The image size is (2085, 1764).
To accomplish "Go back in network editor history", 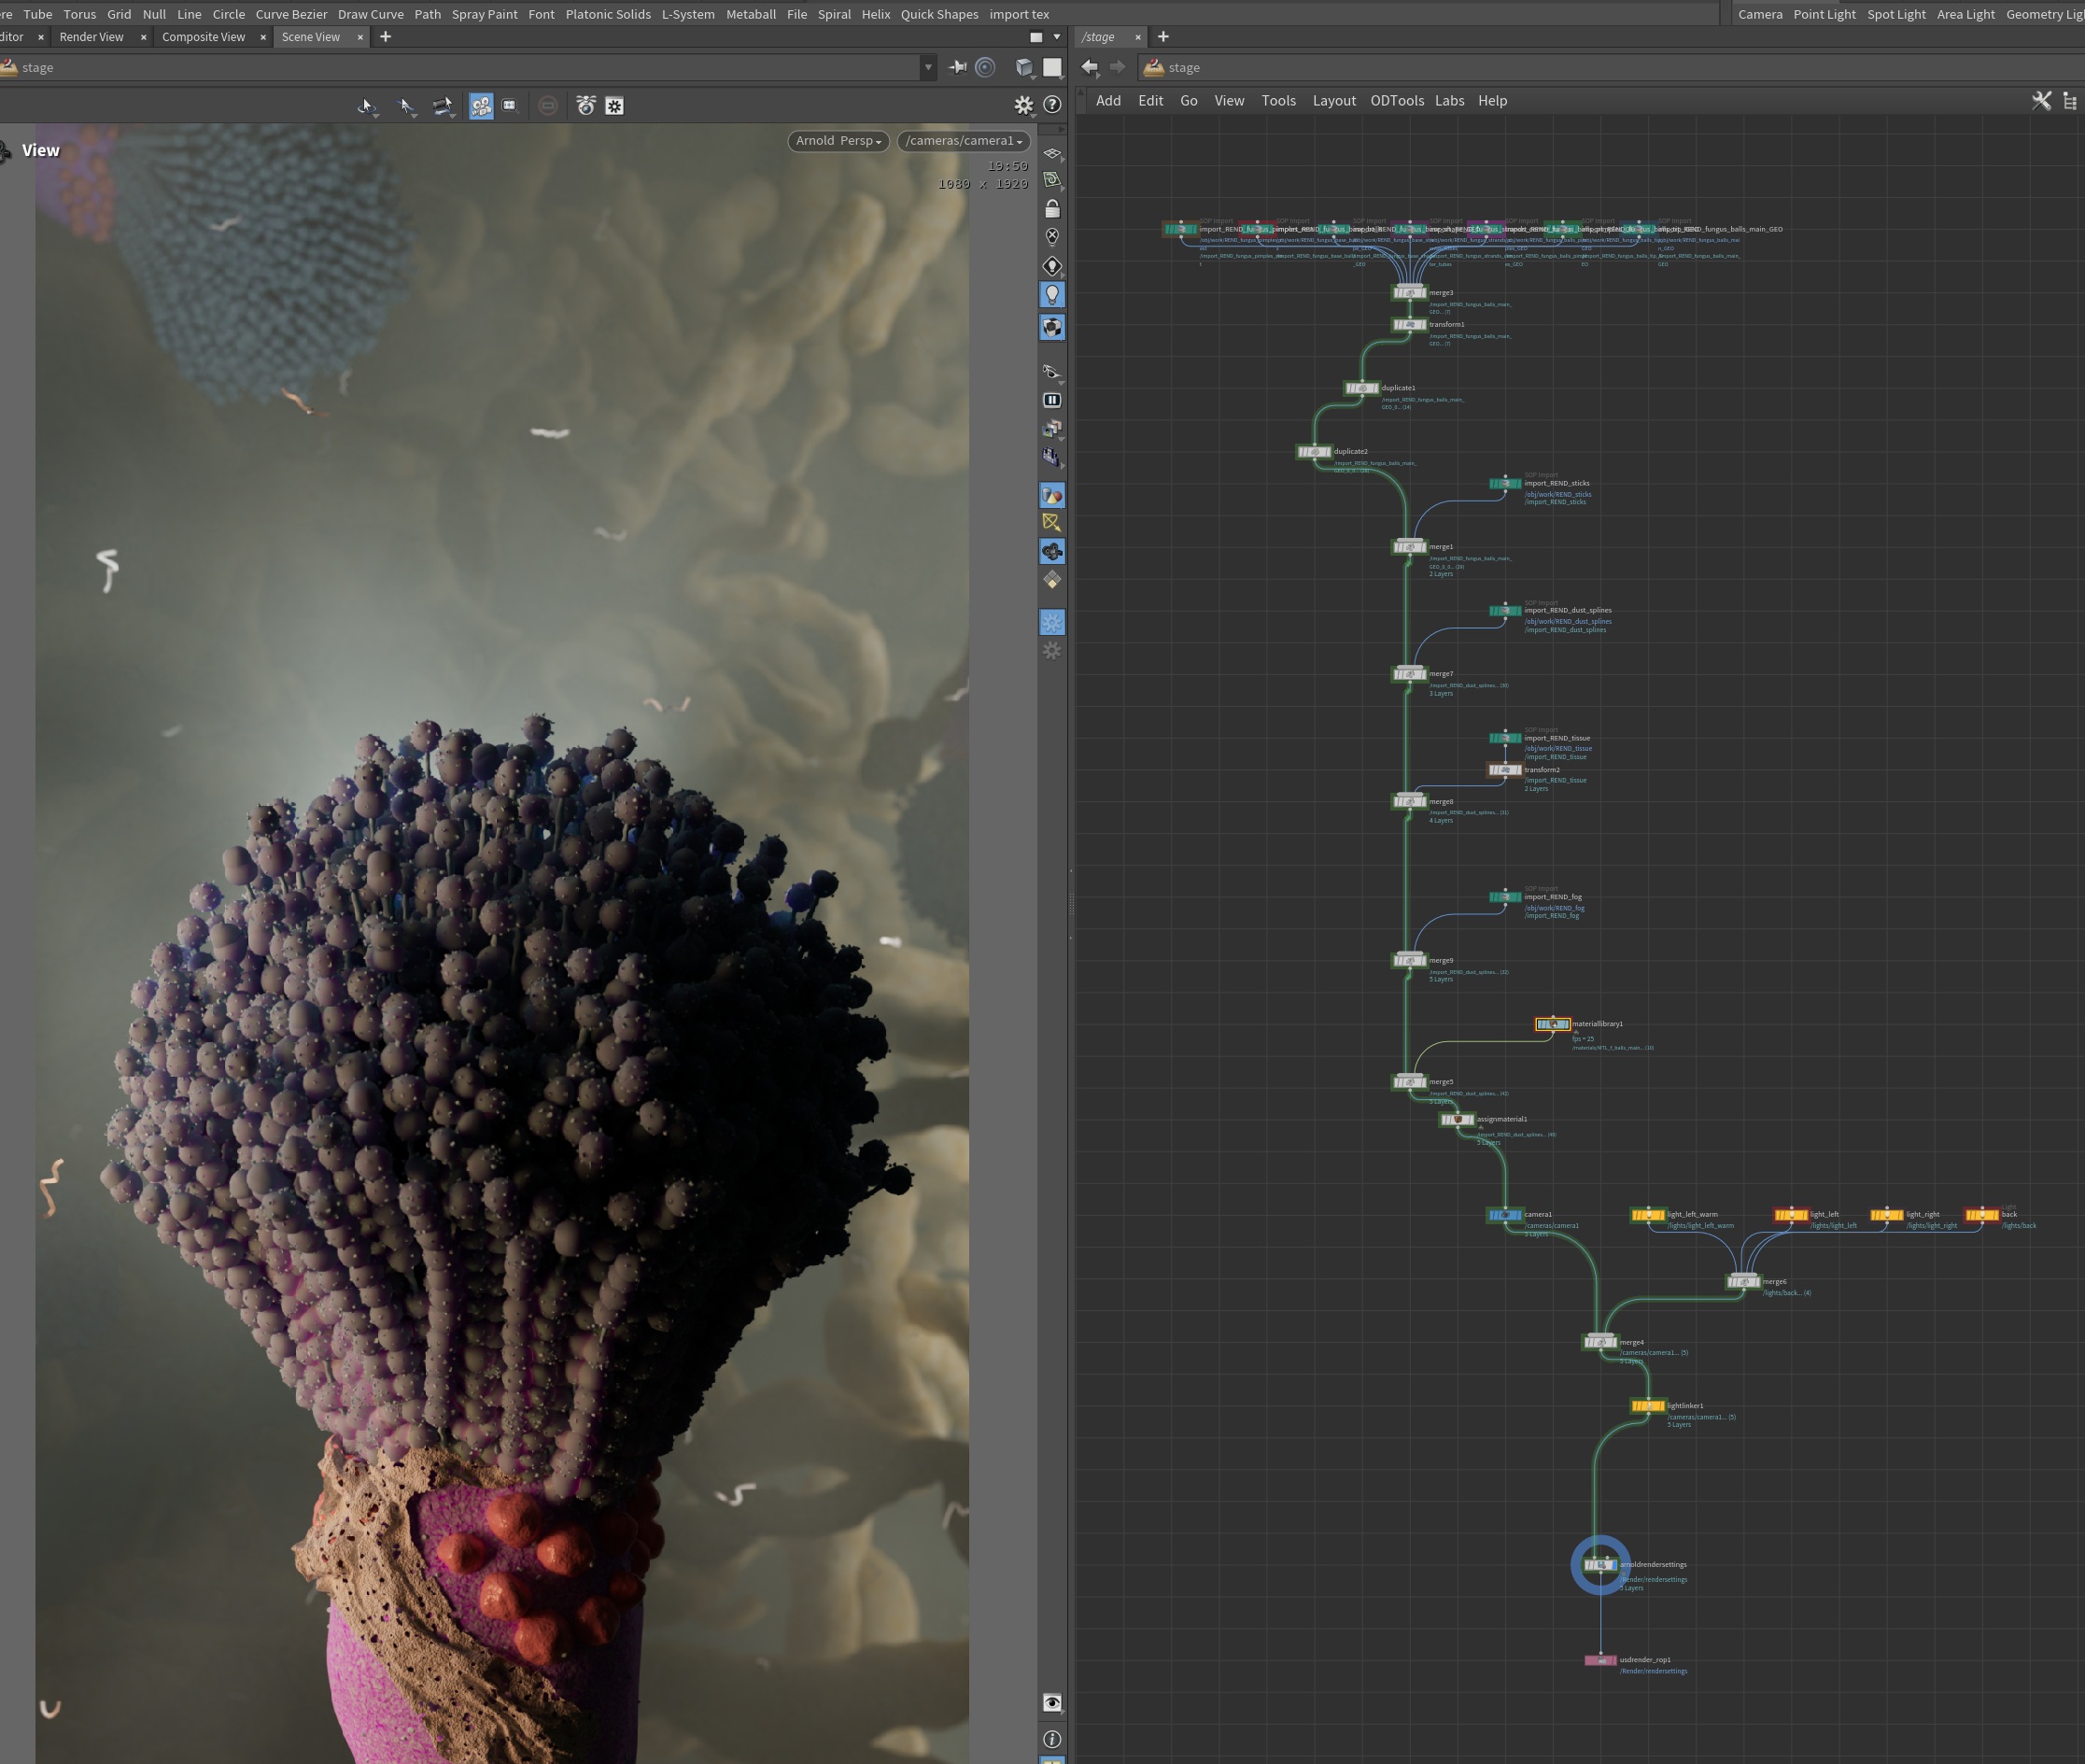I will [x=1090, y=67].
